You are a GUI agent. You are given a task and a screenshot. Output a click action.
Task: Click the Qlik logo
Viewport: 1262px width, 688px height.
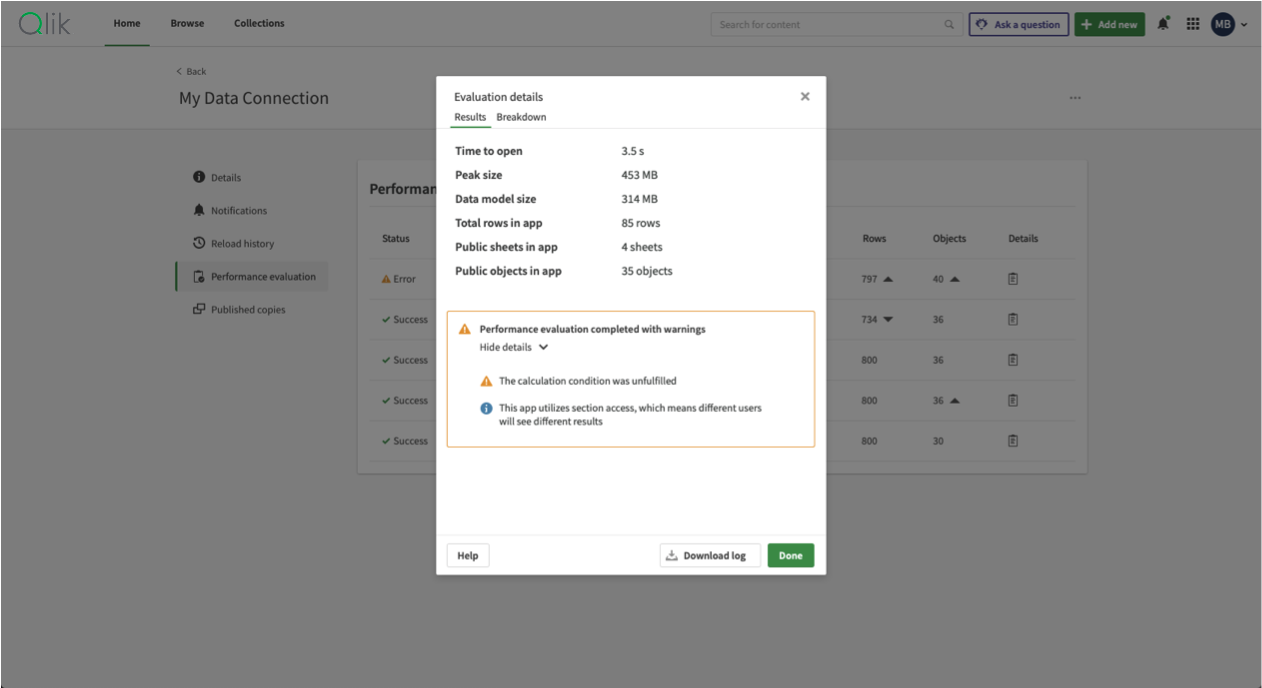pos(45,24)
